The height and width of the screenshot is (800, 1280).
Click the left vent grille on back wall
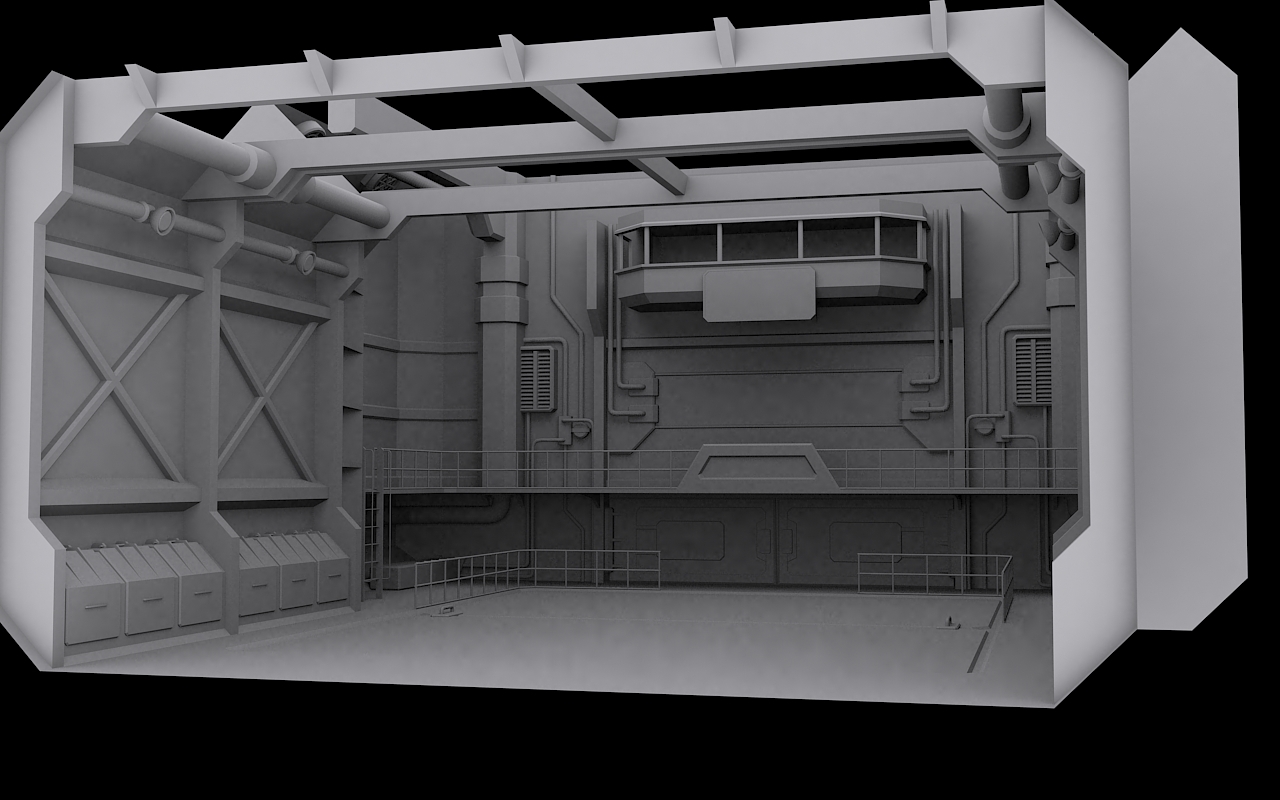pos(537,378)
